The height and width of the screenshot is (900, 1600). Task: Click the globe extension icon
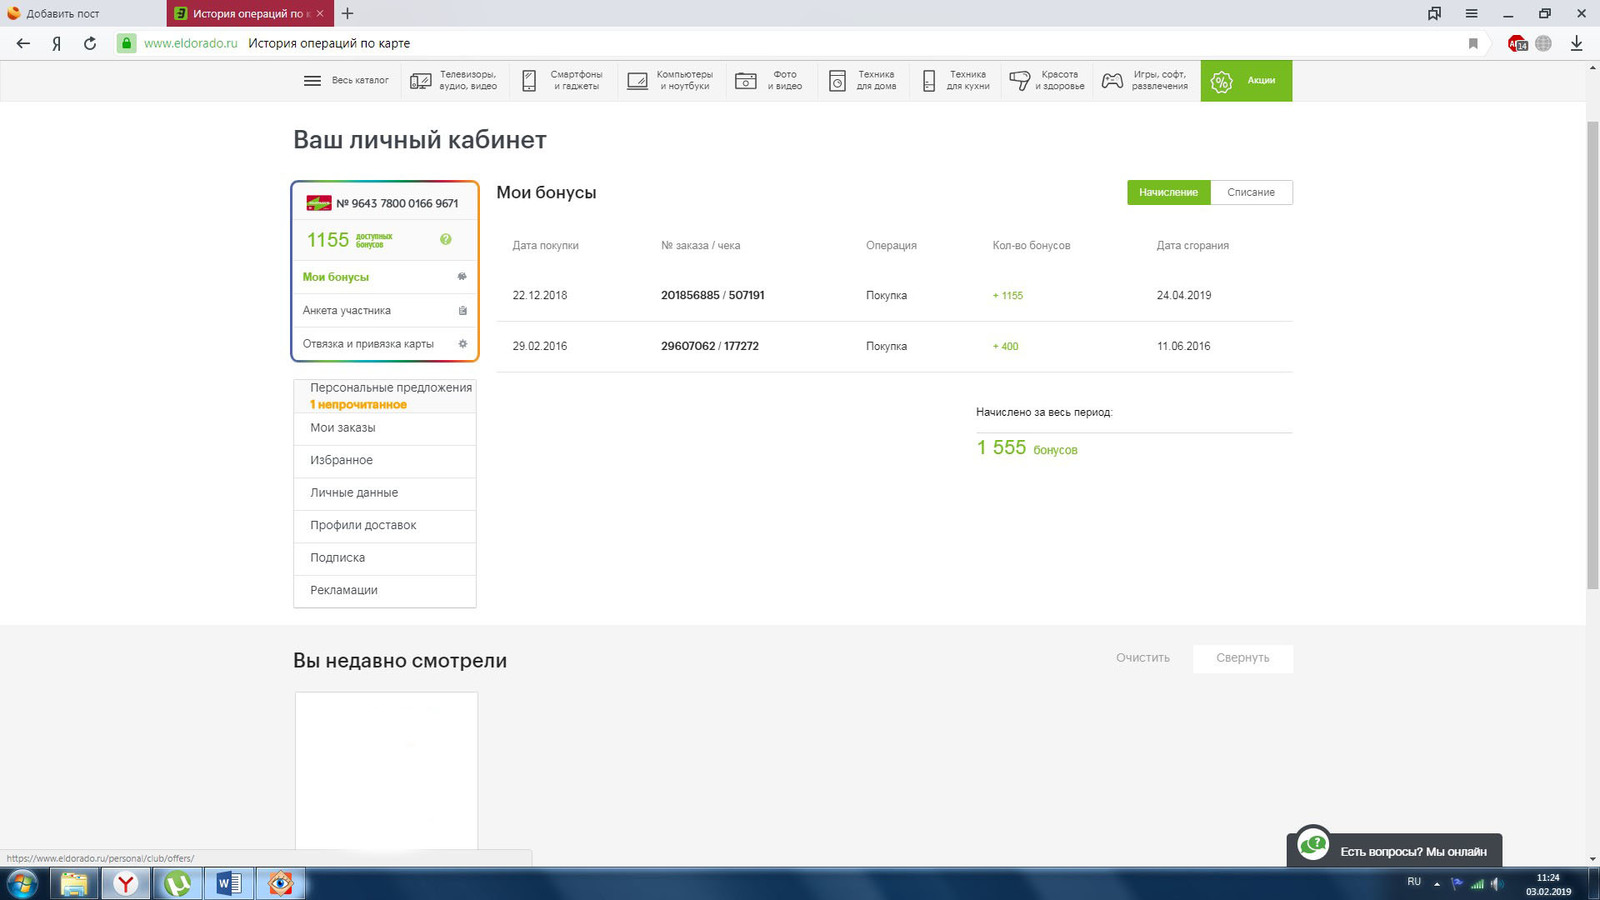pyautogui.click(x=1544, y=43)
